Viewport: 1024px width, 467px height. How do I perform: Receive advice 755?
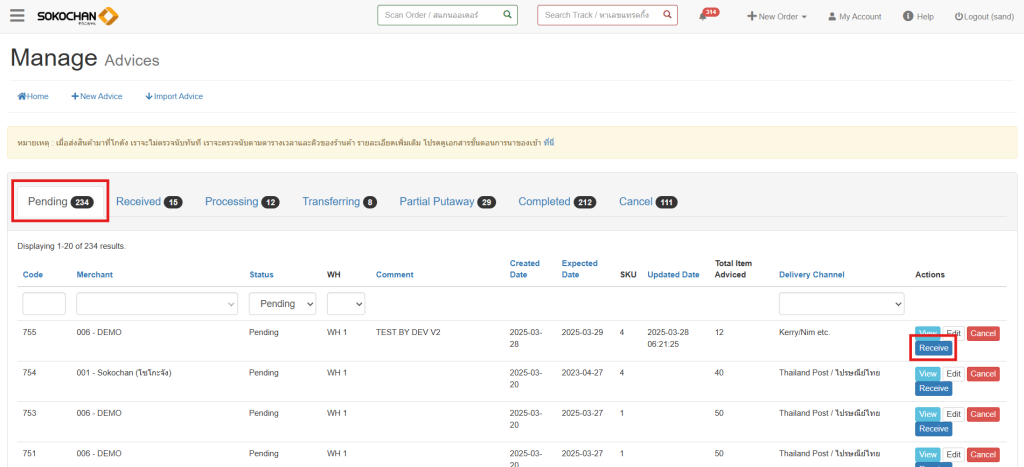coord(933,348)
